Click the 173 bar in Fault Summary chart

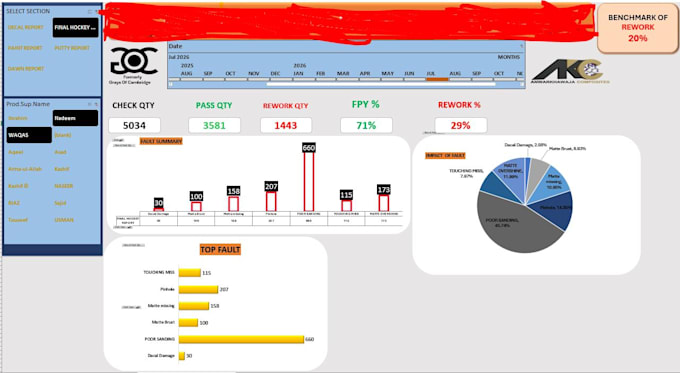[384, 203]
